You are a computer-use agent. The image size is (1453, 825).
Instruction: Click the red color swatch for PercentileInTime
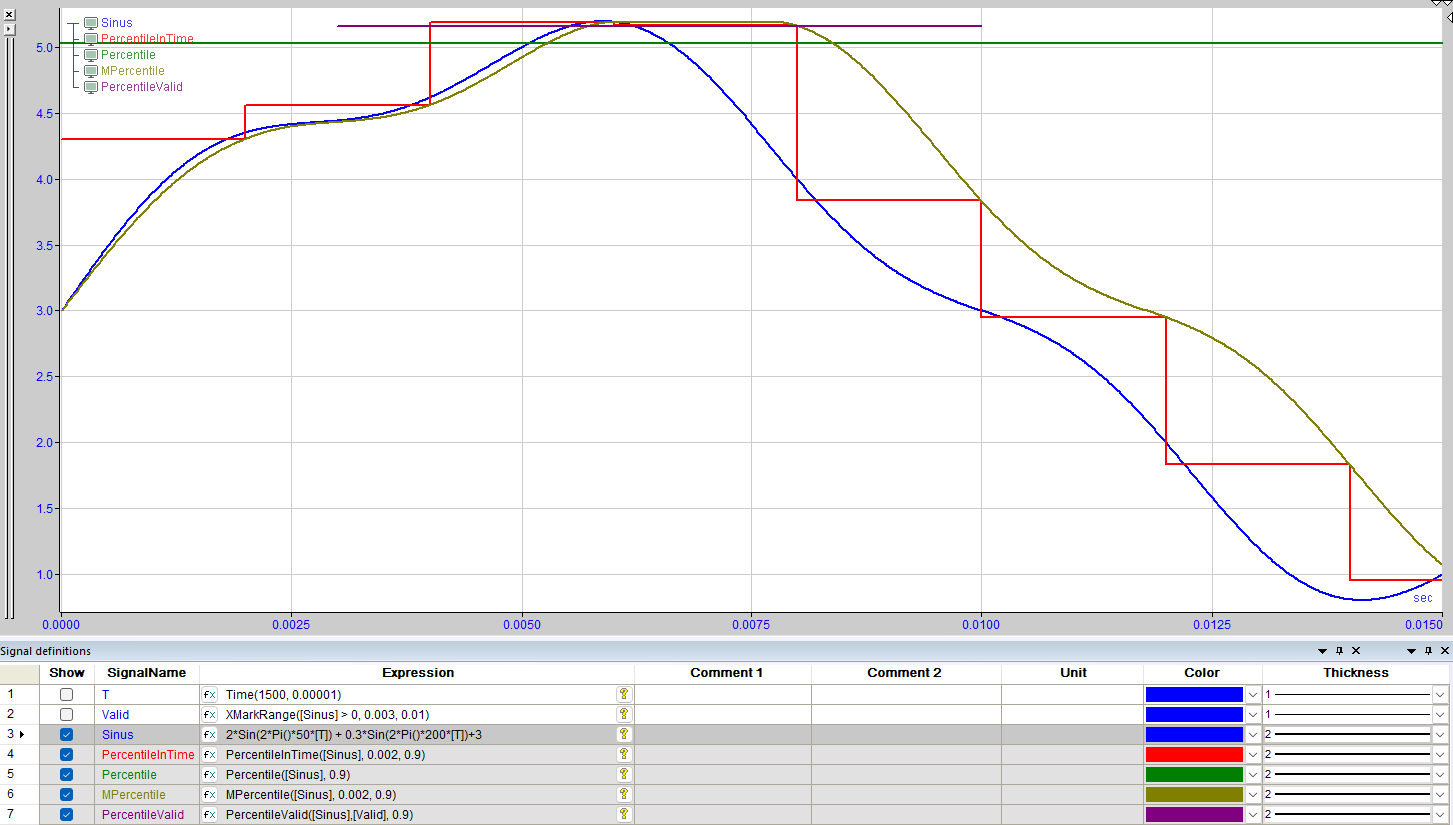click(1194, 754)
